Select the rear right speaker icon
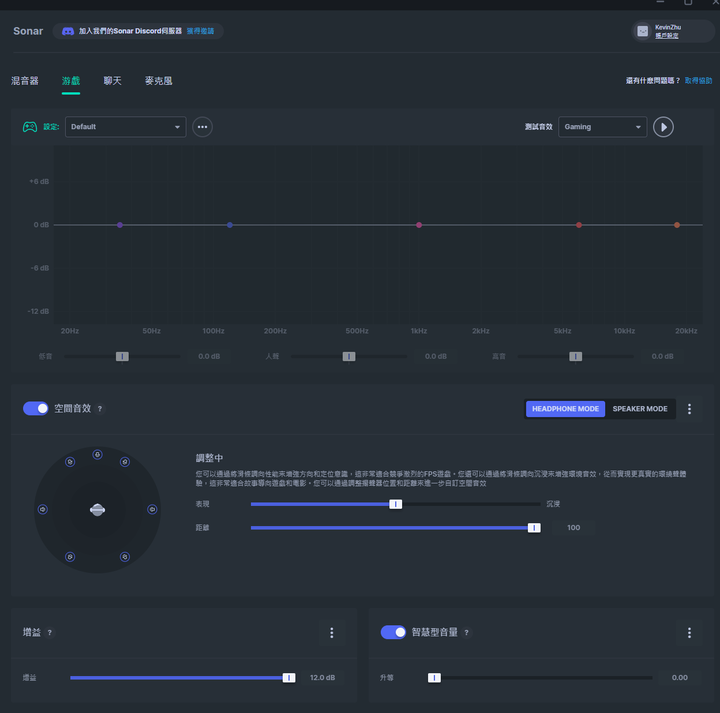 125,557
